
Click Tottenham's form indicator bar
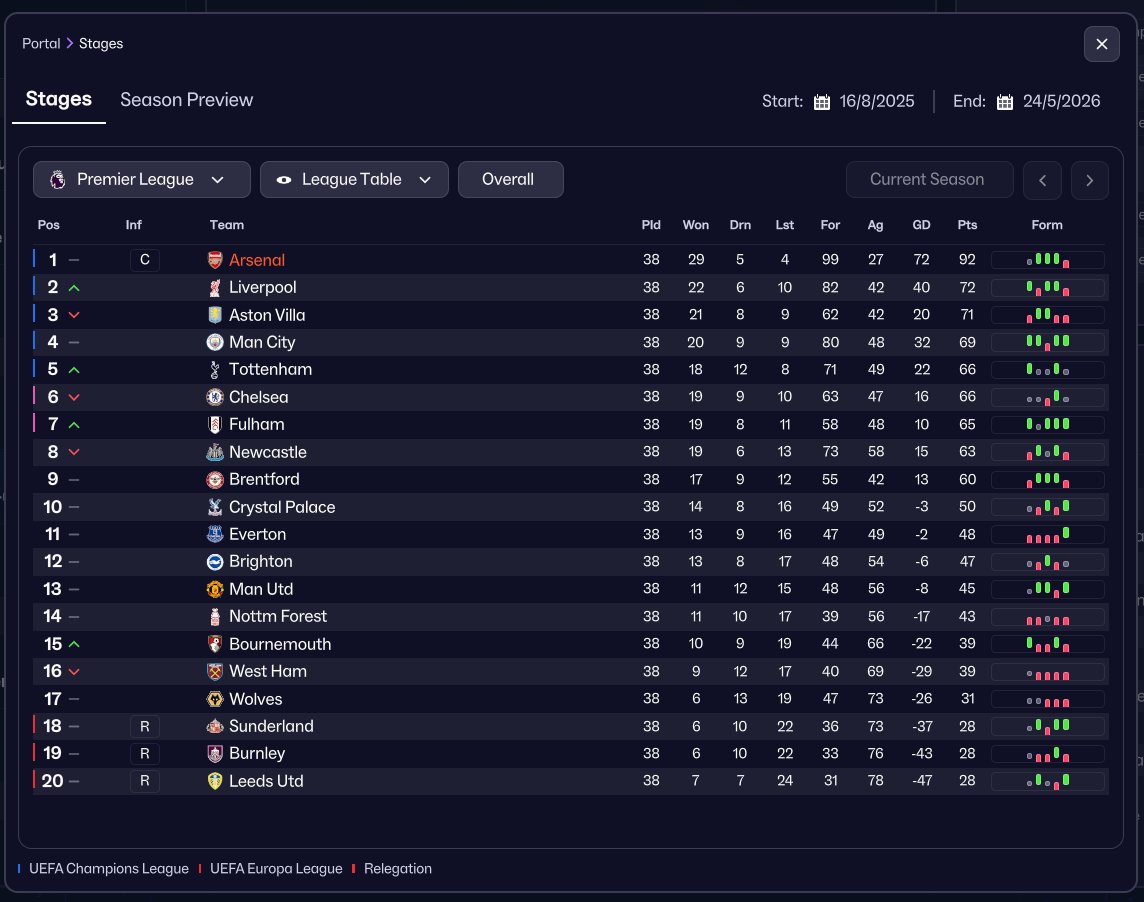point(1047,370)
